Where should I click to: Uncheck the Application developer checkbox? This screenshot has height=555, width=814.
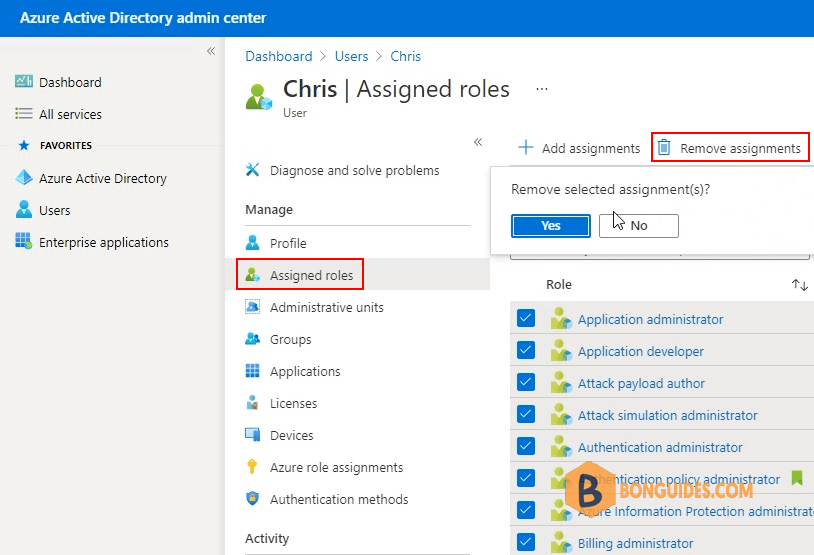pyautogui.click(x=526, y=350)
